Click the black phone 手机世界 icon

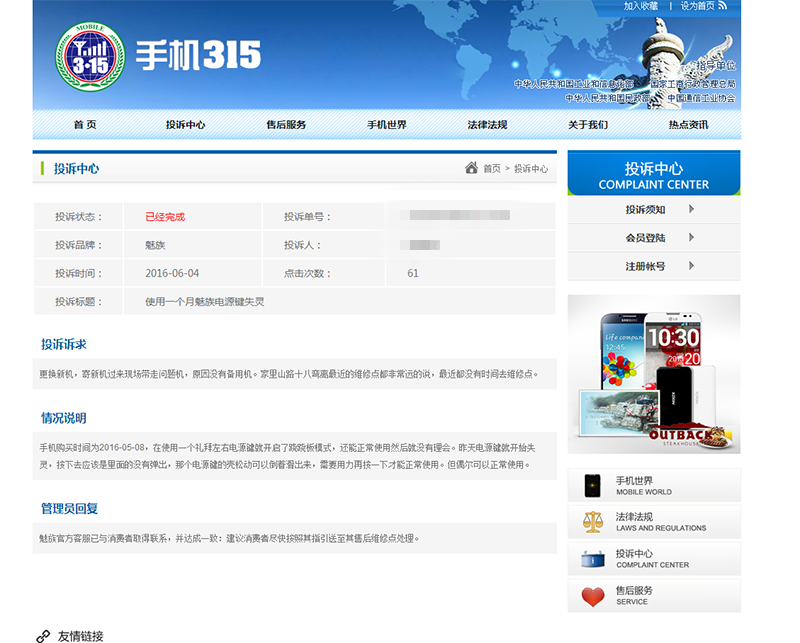pyautogui.click(x=592, y=485)
